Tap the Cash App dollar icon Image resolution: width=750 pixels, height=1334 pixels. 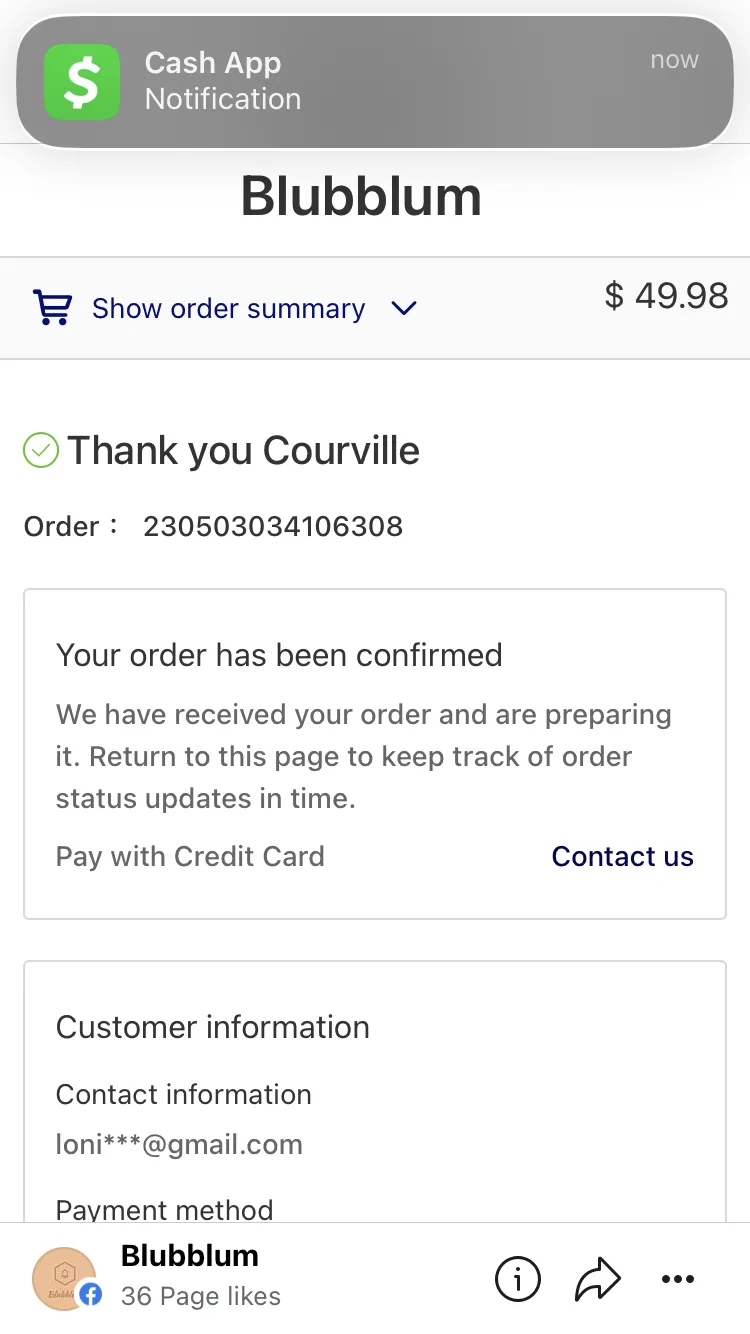coord(82,81)
